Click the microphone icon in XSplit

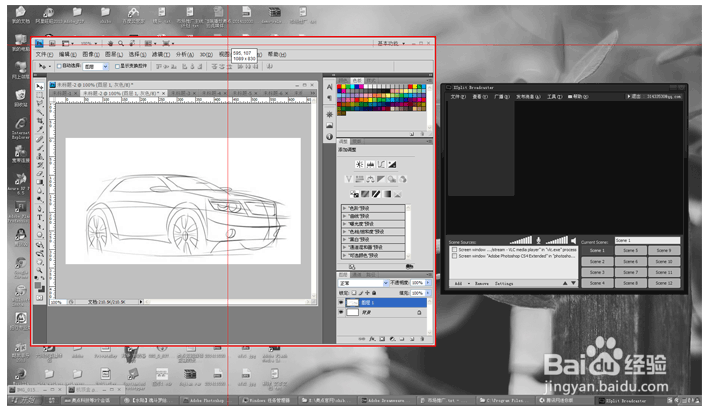point(538,240)
